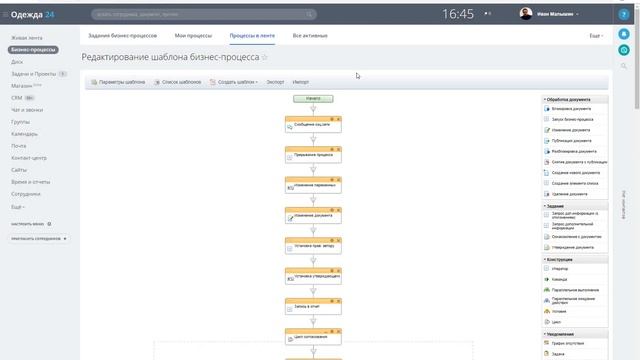Click the user avatar photo in header
Image resolution: width=640 pixels, height=360 pixels.
526,14
